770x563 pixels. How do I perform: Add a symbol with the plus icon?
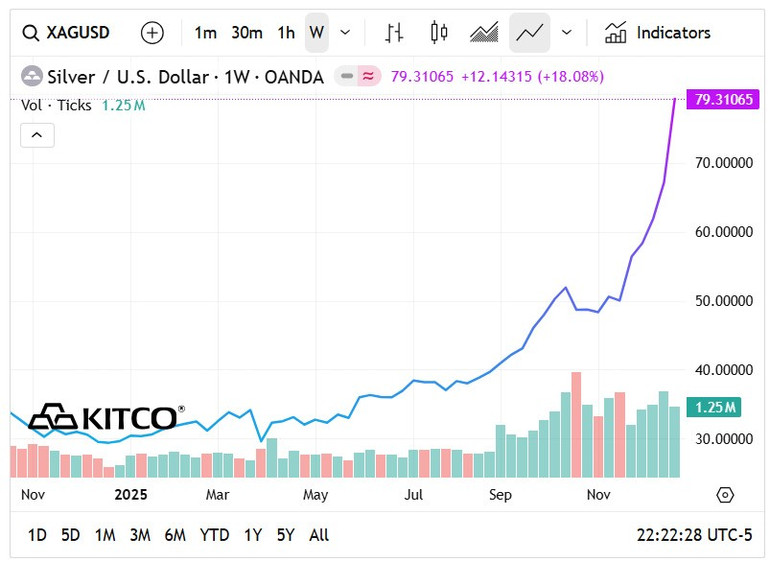152,33
